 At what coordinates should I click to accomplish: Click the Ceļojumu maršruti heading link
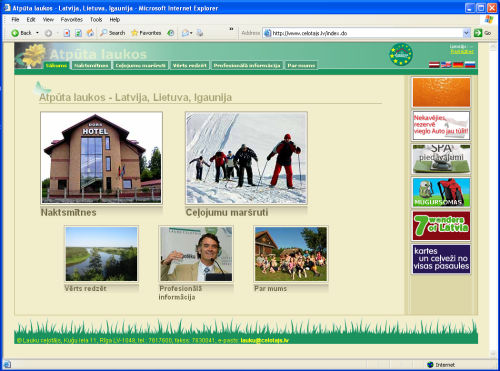(x=227, y=212)
